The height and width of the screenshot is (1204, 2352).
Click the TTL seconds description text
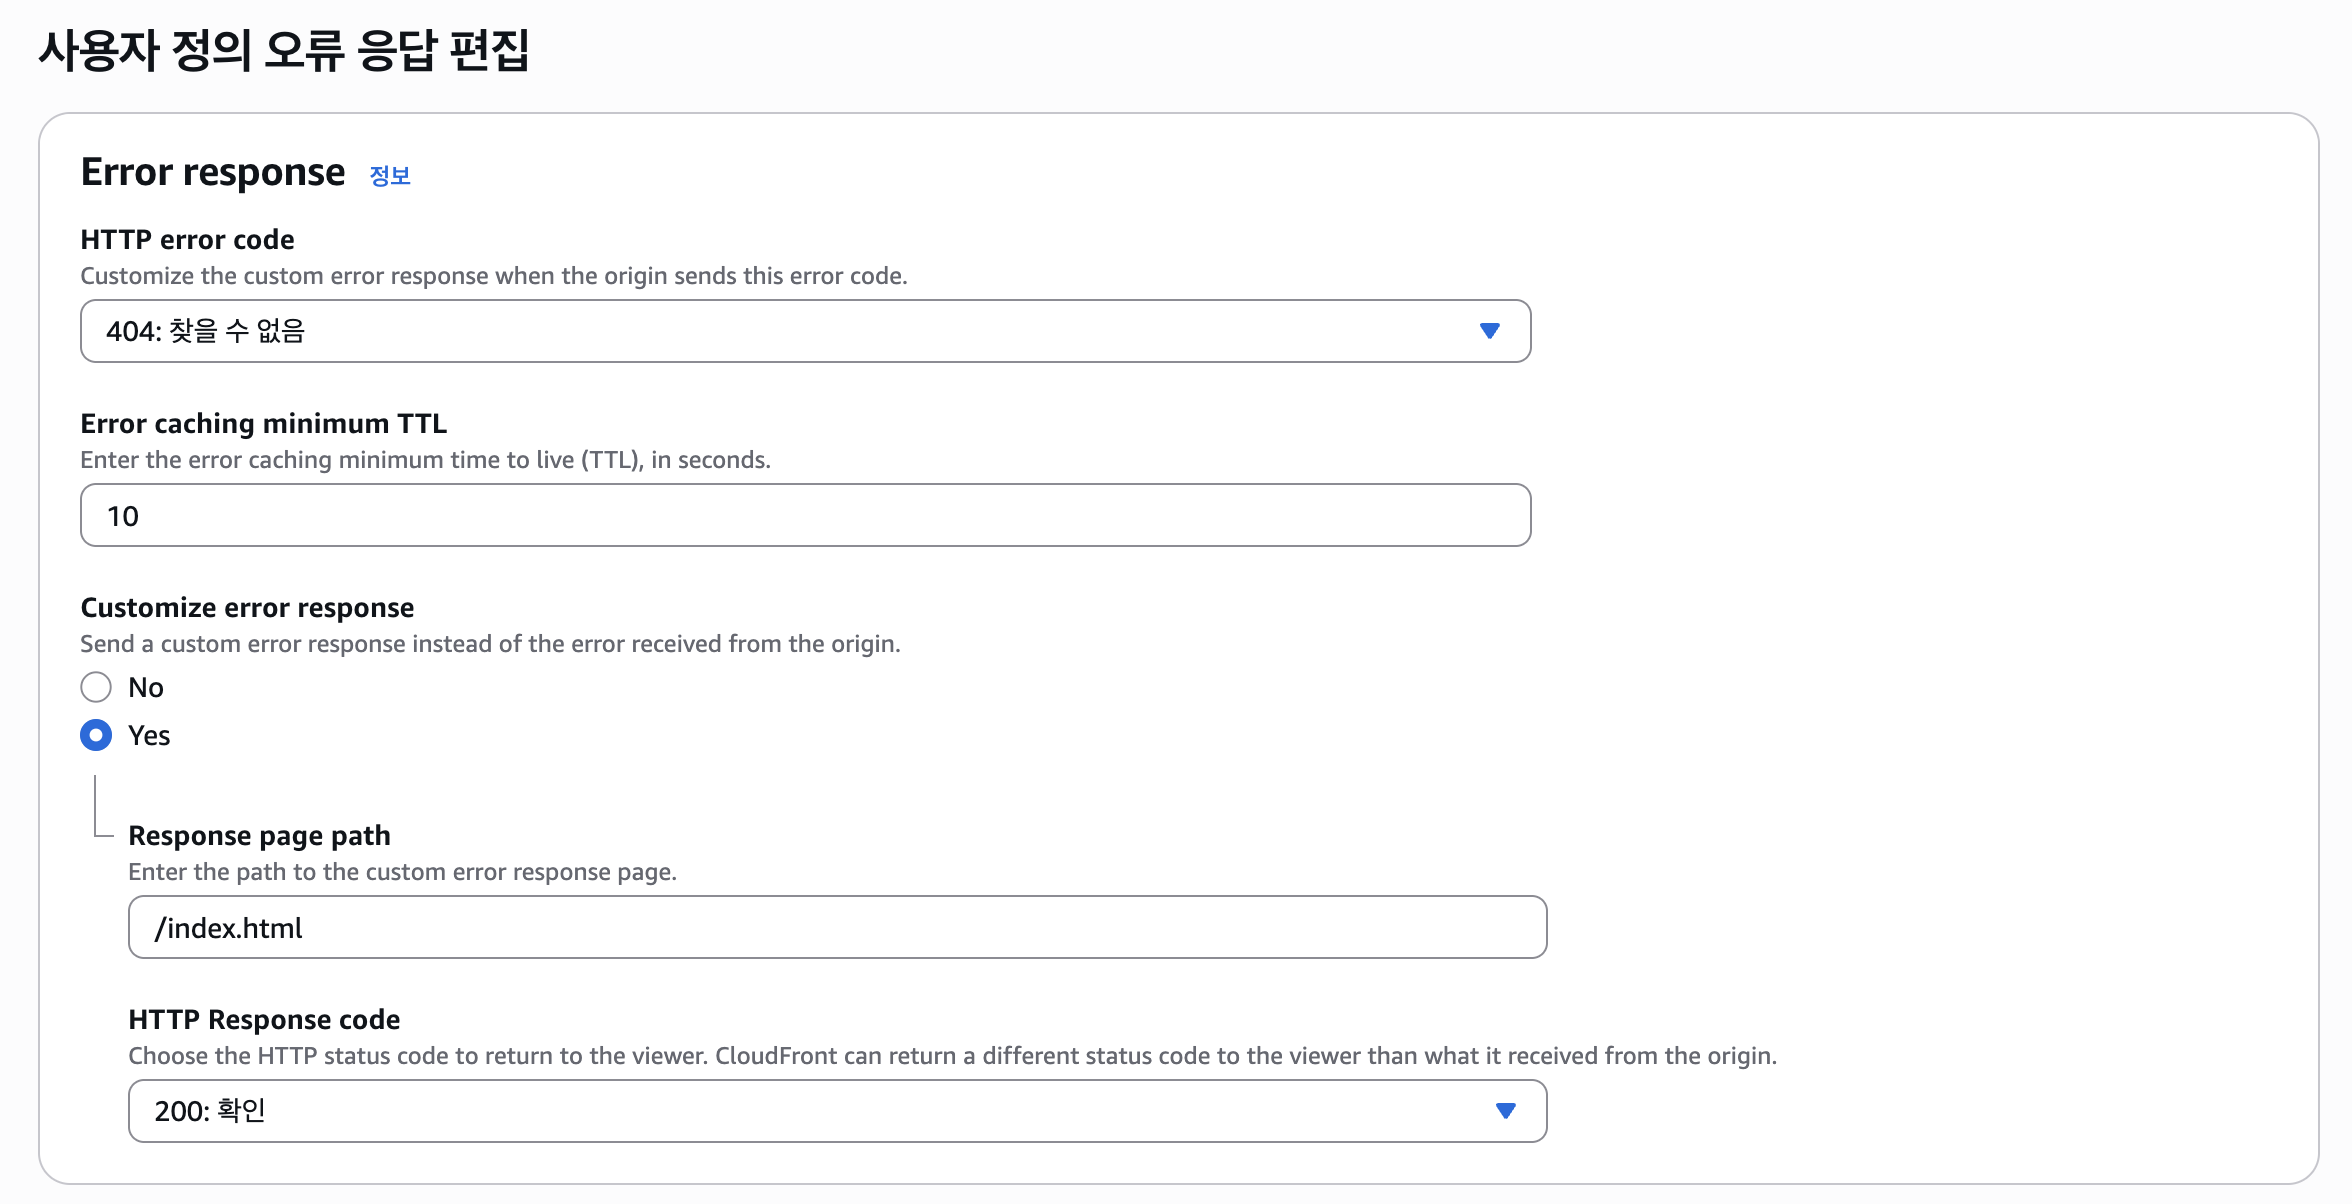pyautogui.click(x=425, y=460)
